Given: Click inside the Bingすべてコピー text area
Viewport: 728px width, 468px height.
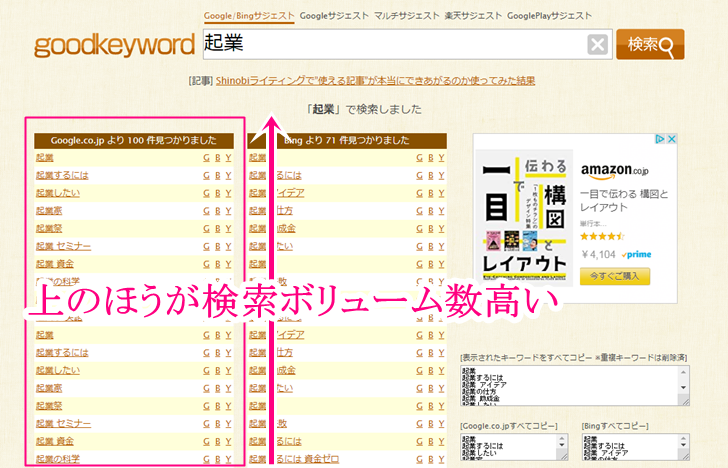Looking at the screenshot, I should coord(630,447).
